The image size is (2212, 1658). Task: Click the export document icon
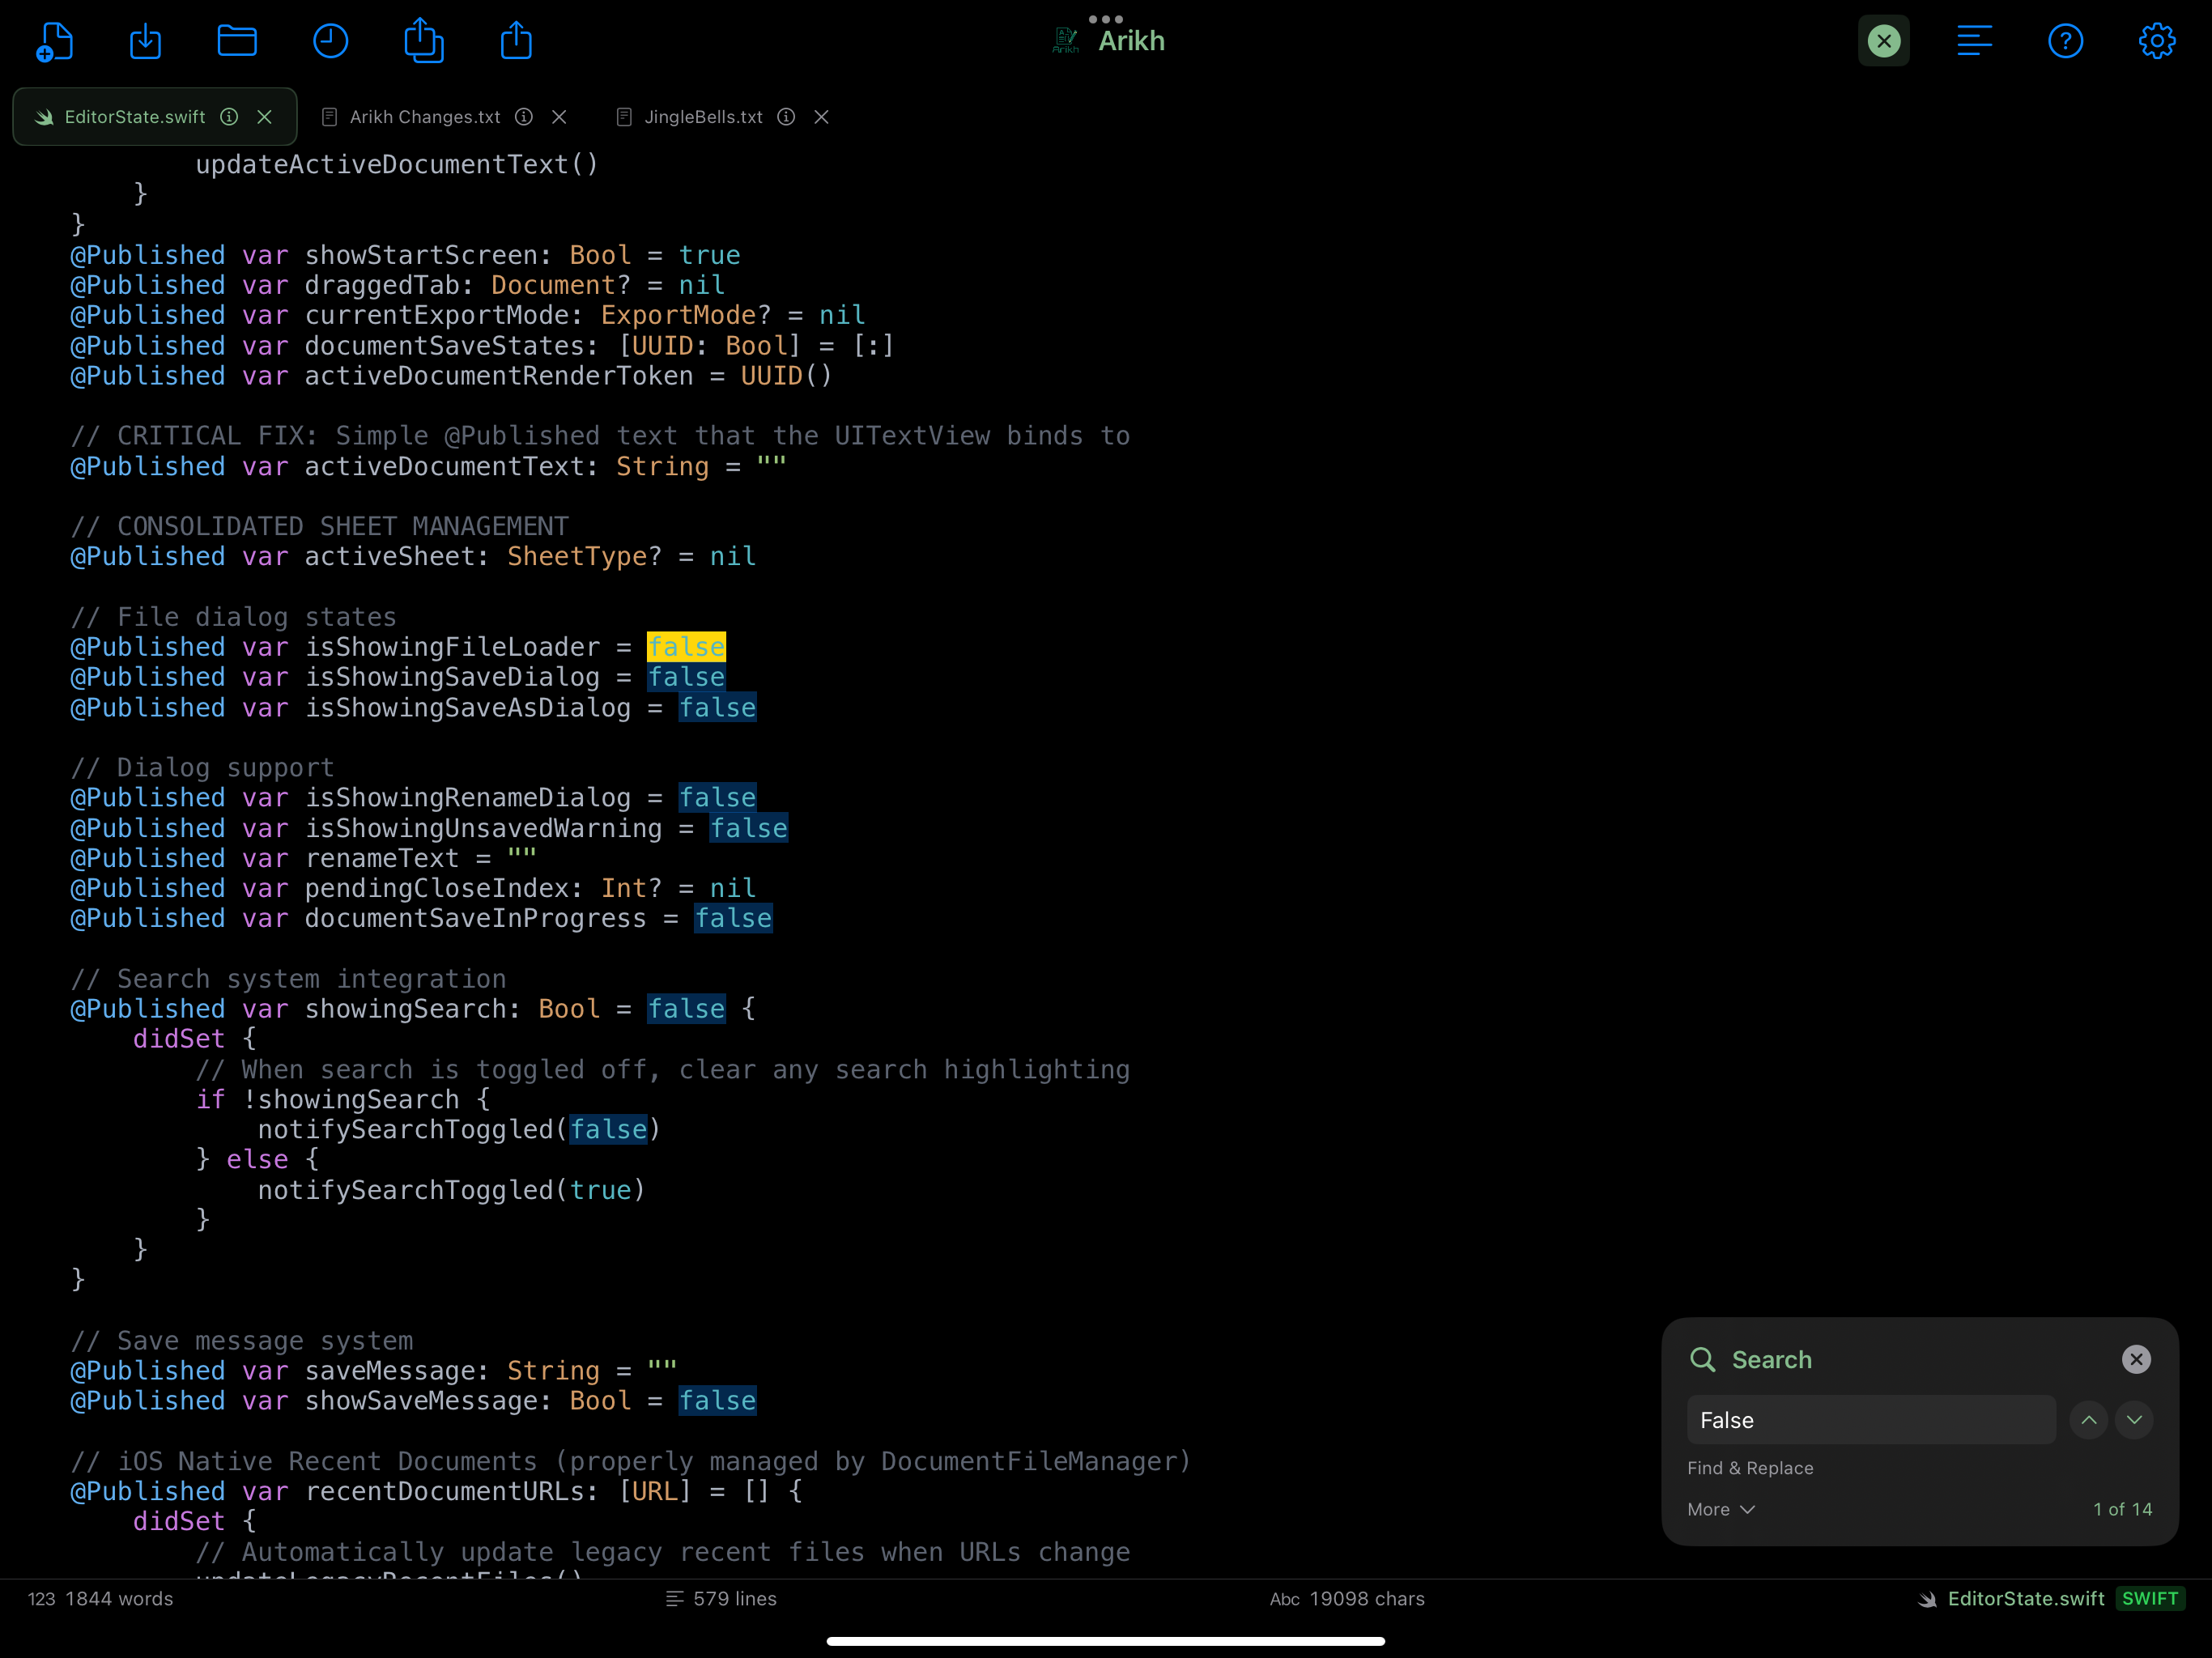[x=424, y=41]
